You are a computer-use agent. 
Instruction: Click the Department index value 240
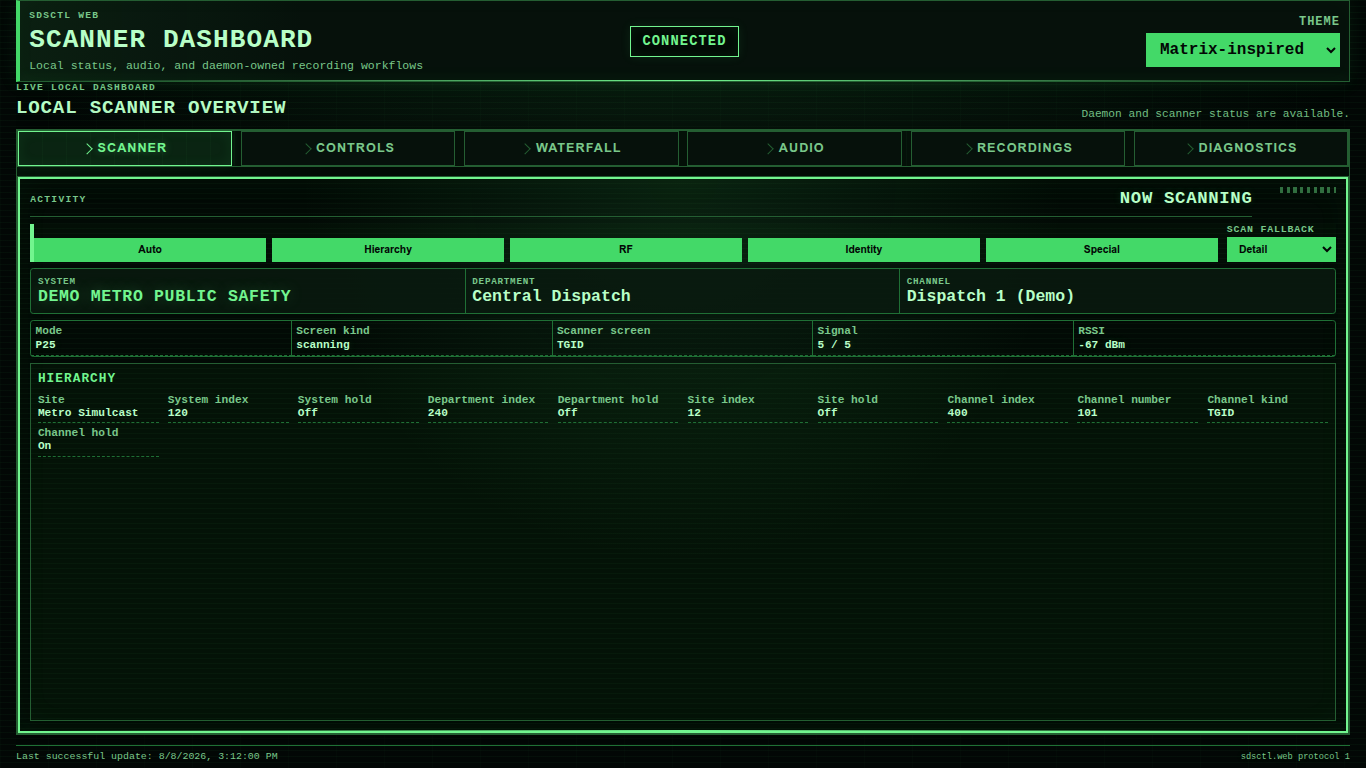pyautogui.click(x=438, y=413)
